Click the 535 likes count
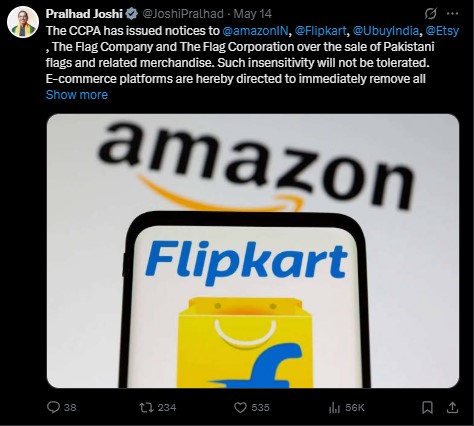Viewport: 474px width, 426px height. coord(260,408)
